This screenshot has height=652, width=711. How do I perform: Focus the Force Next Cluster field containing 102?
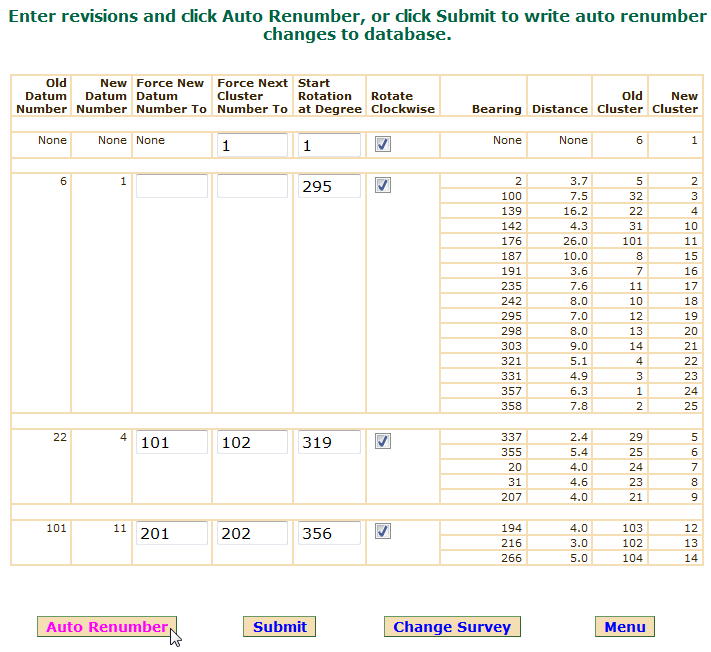pos(252,442)
